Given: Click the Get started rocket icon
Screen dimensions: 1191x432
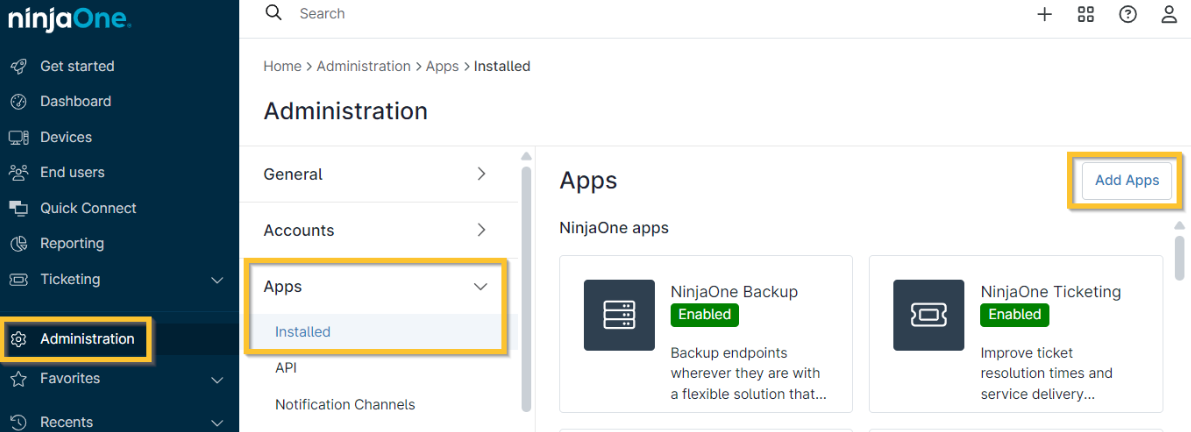Looking at the screenshot, I should pos(18,66).
